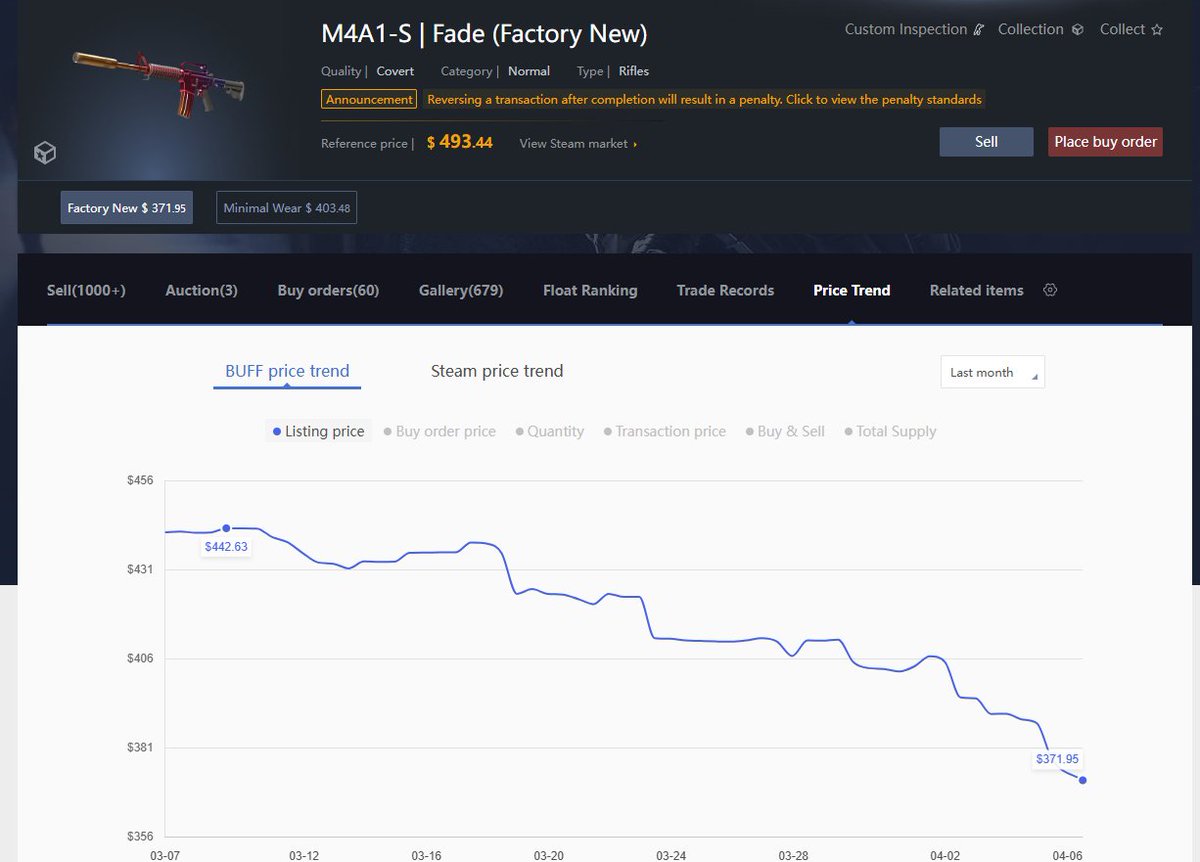
Task: Click the M4A1-S Fade weapon image
Action: pos(158,85)
